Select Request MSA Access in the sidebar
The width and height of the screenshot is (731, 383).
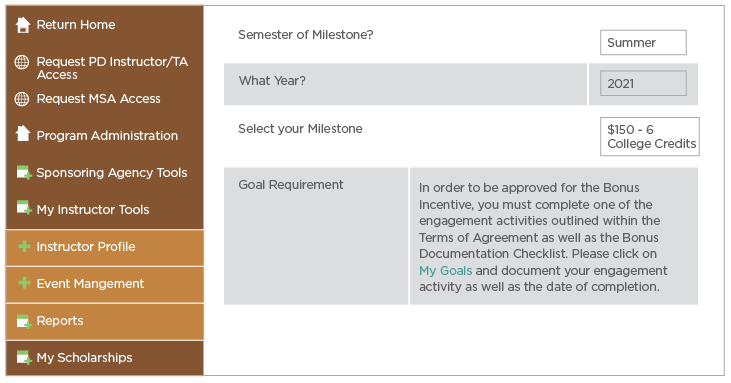coord(98,99)
